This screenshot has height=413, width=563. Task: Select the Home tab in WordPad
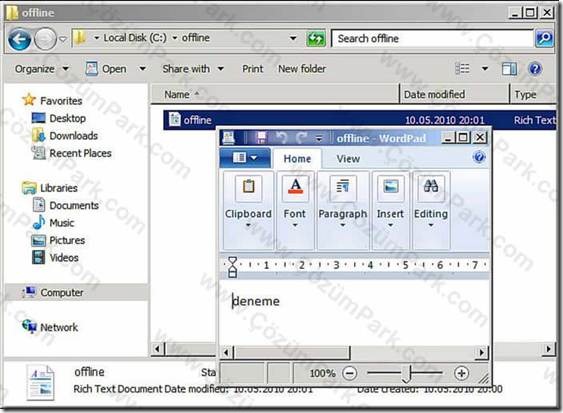[297, 159]
